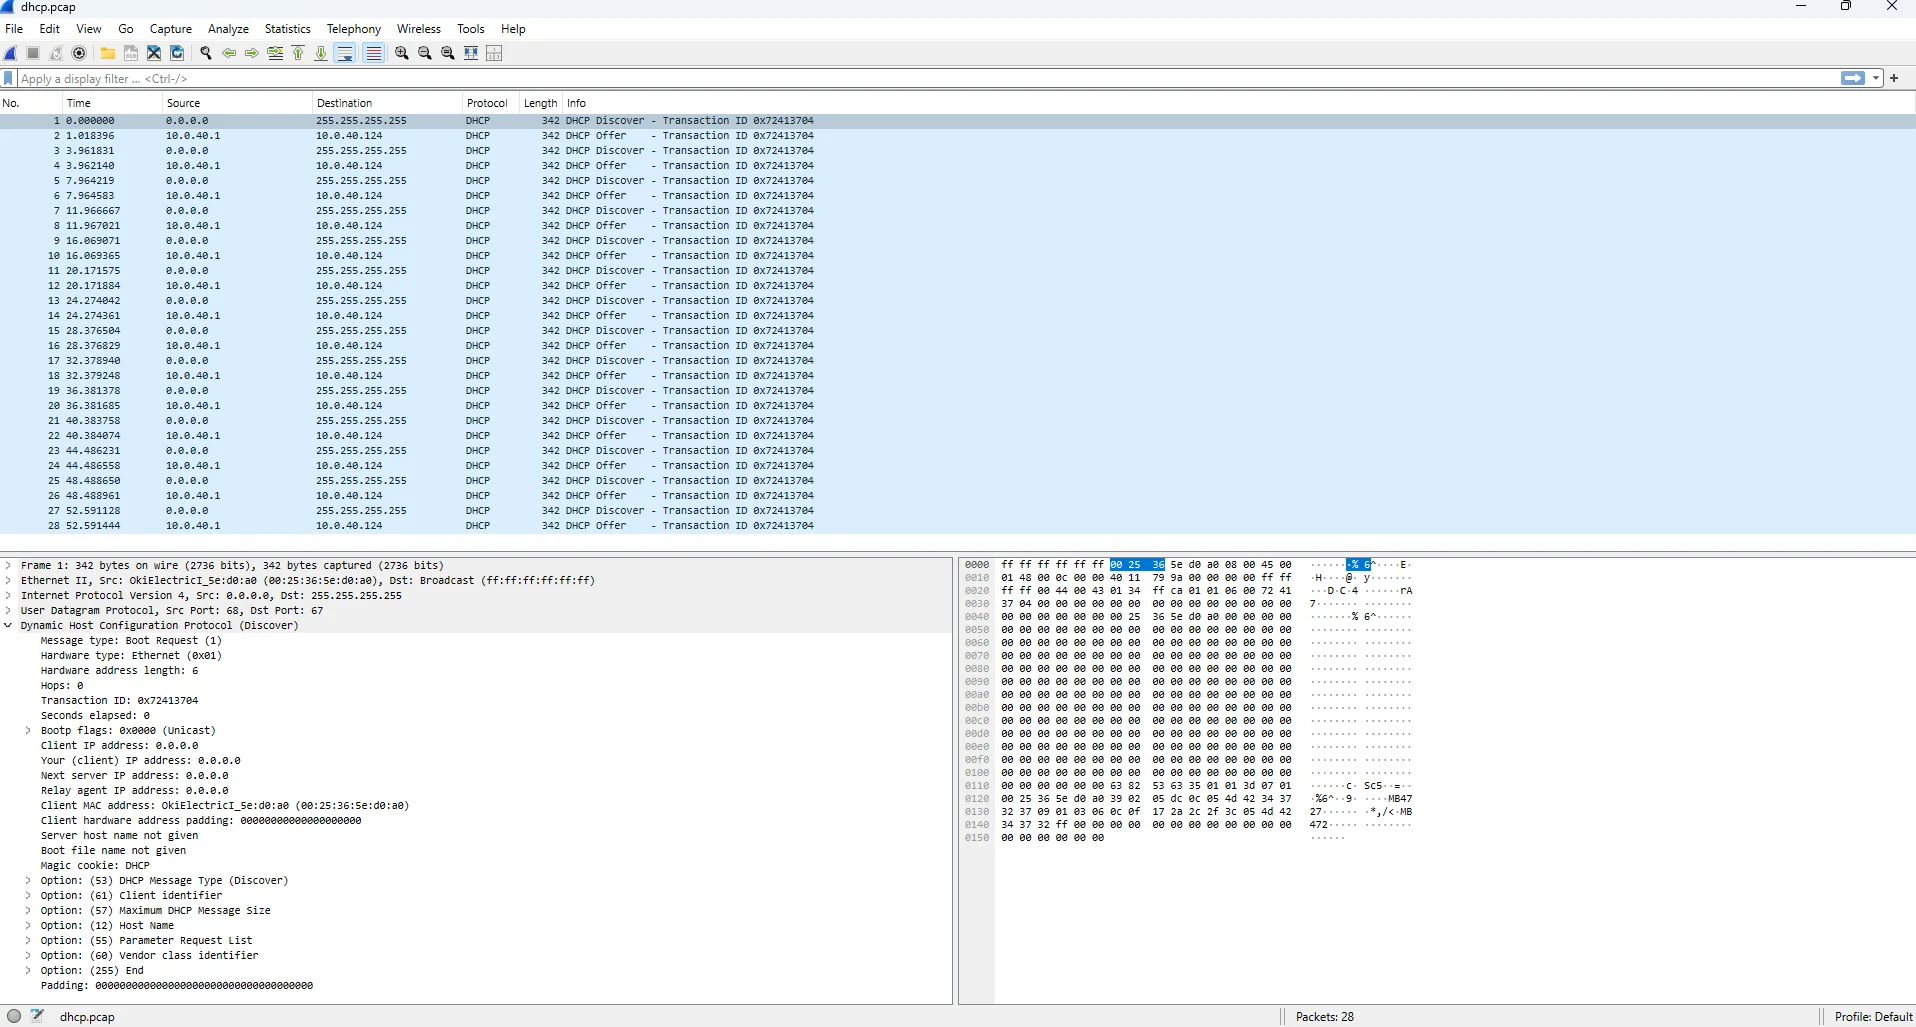Screen dimensions: 1916x1027
Task: Add a display filter button with plus icon
Action: pos(1894,78)
